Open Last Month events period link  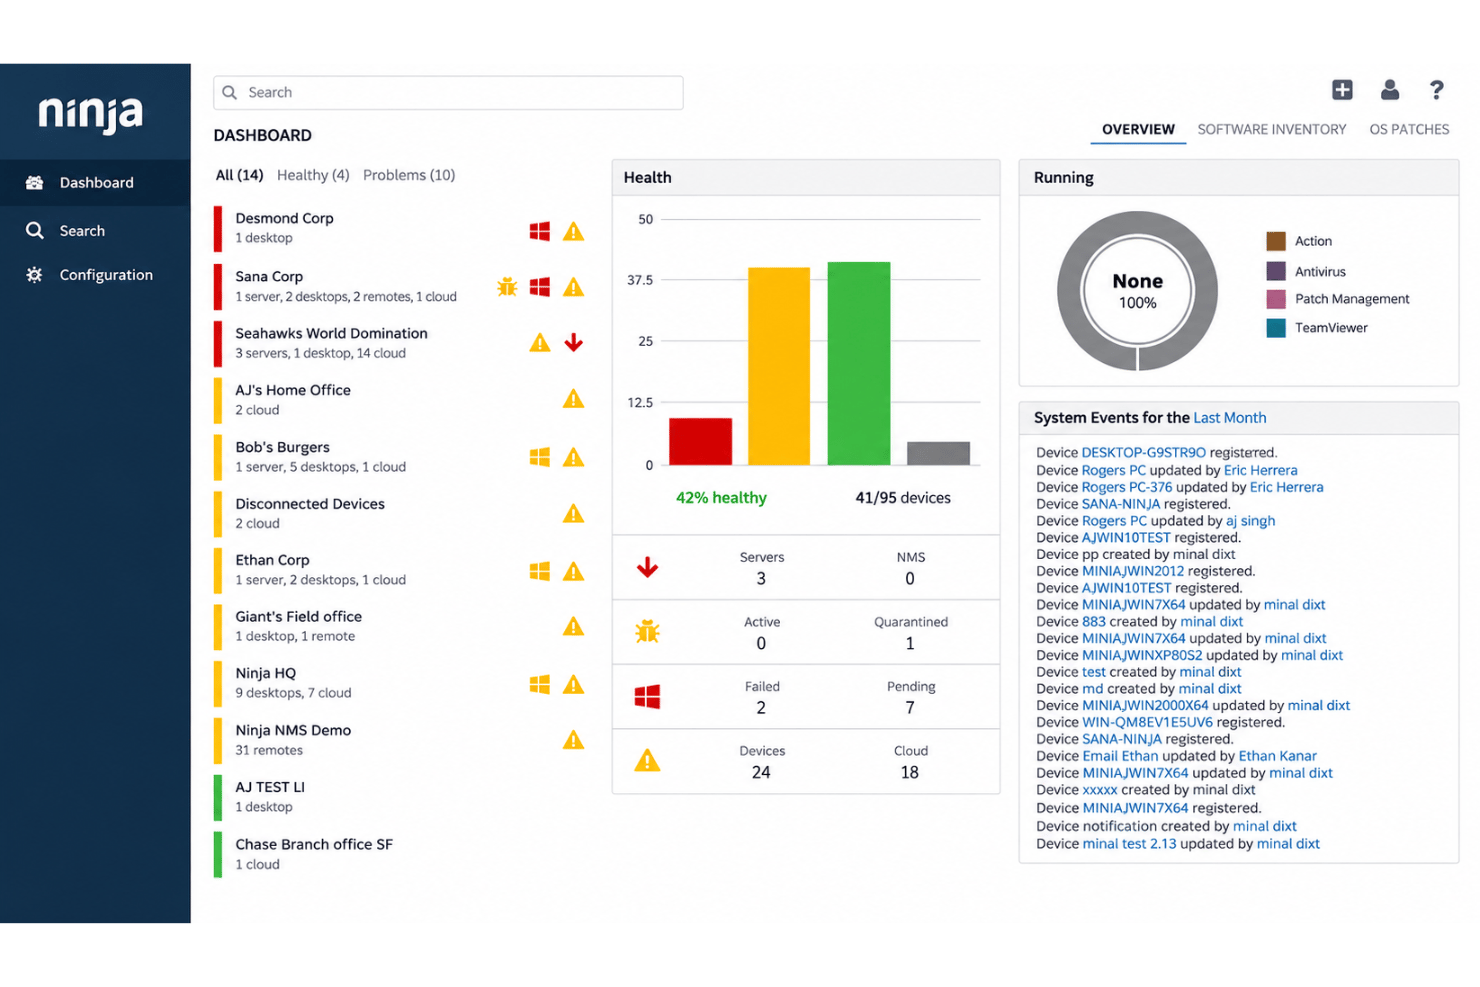click(x=1230, y=418)
